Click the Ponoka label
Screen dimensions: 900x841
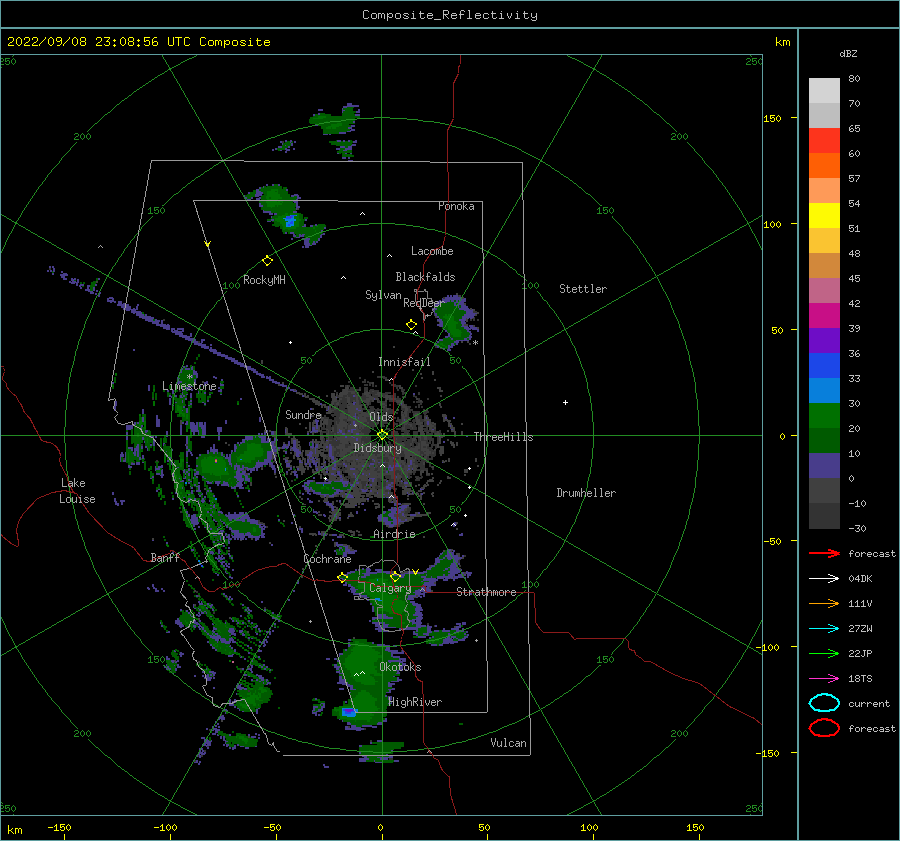pyautogui.click(x=456, y=206)
